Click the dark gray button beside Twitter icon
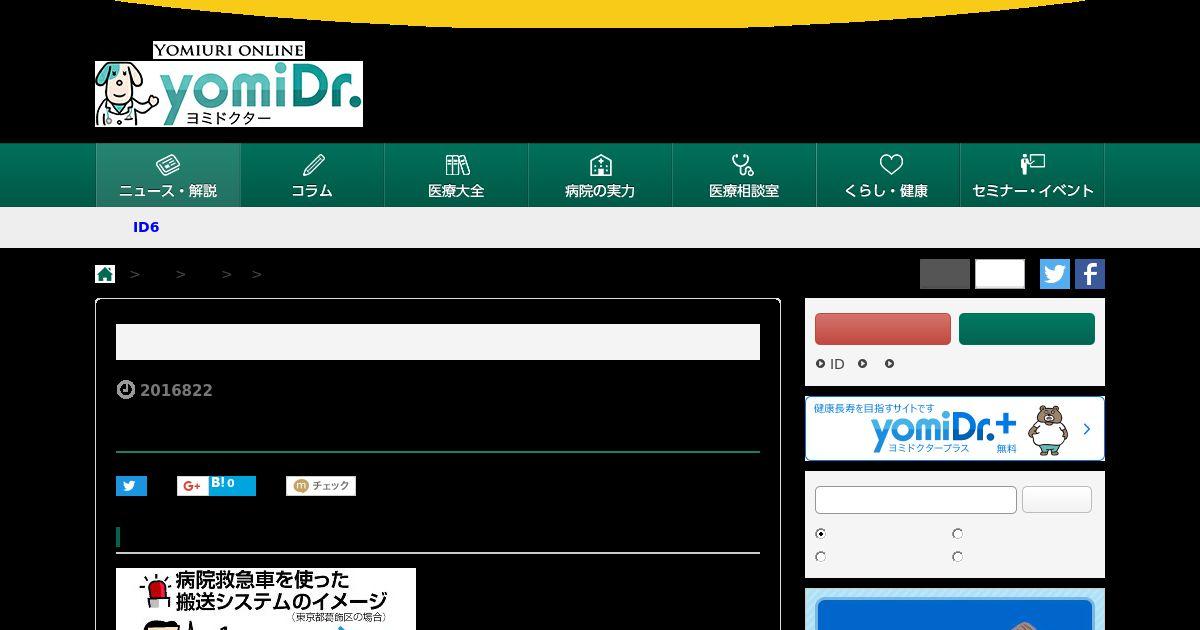This screenshot has height=630, width=1200. (x=945, y=274)
